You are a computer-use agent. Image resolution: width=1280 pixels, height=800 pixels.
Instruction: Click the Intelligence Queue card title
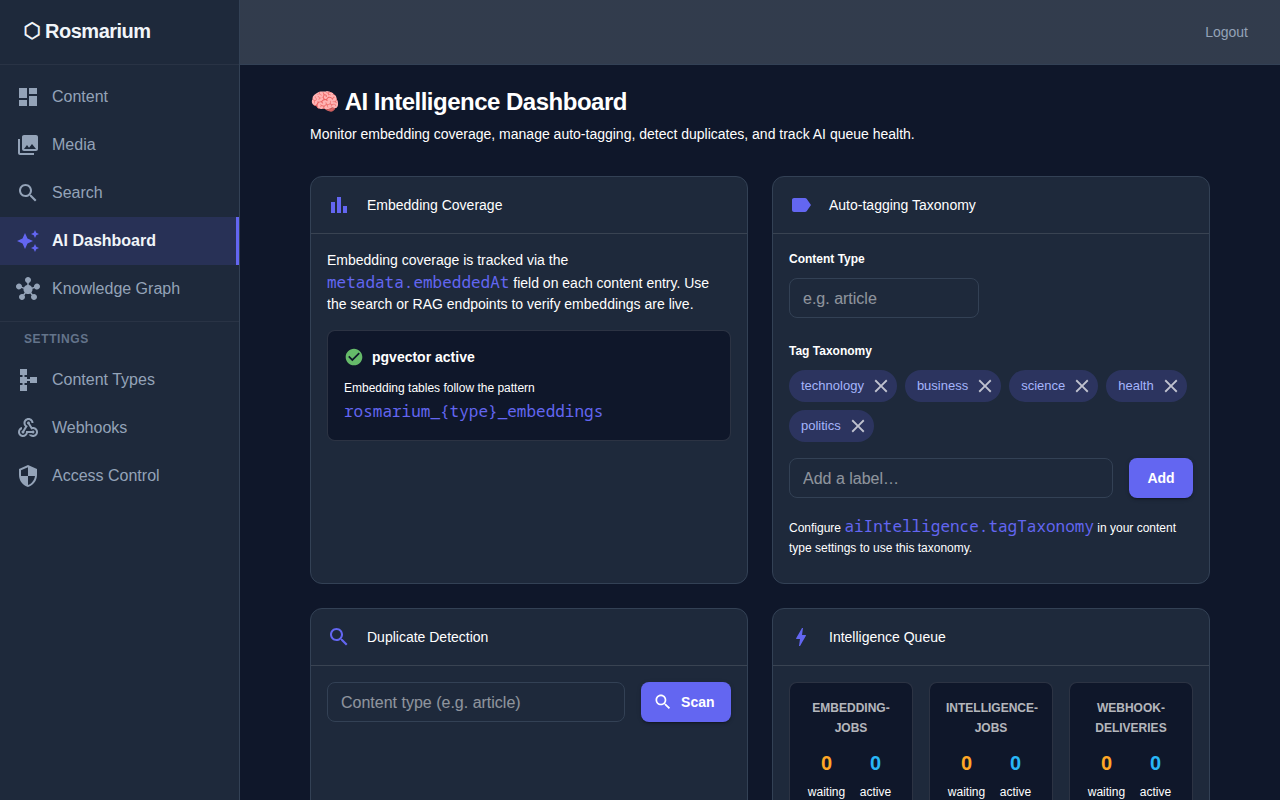point(887,637)
